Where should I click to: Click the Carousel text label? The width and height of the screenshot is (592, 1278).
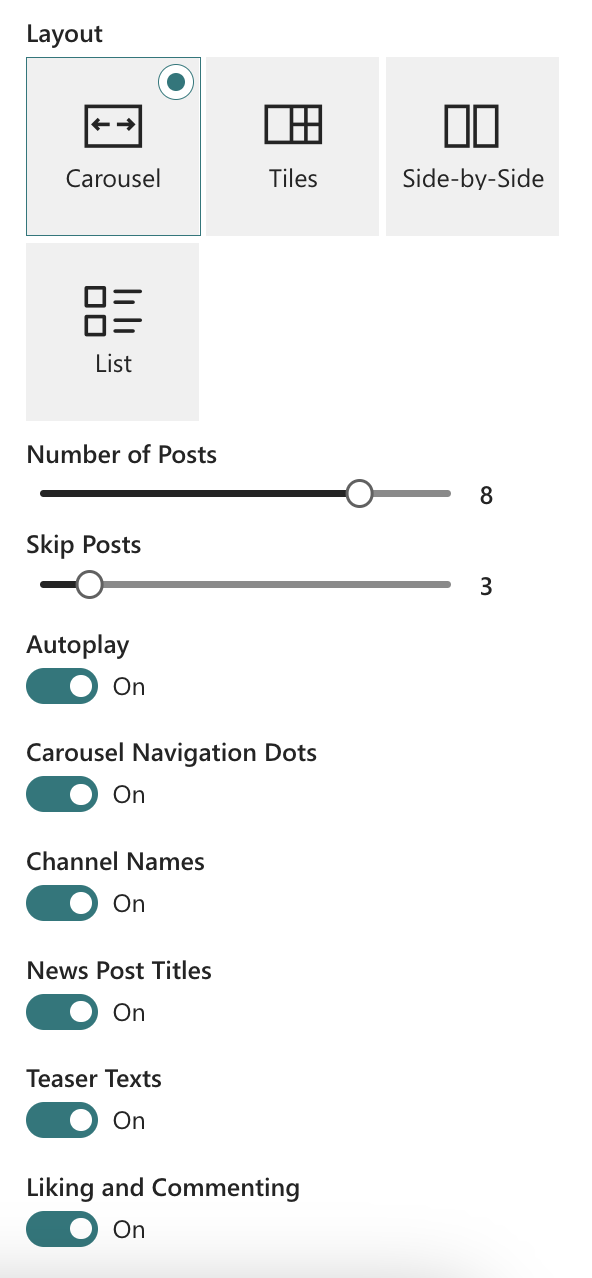coord(113,179)
